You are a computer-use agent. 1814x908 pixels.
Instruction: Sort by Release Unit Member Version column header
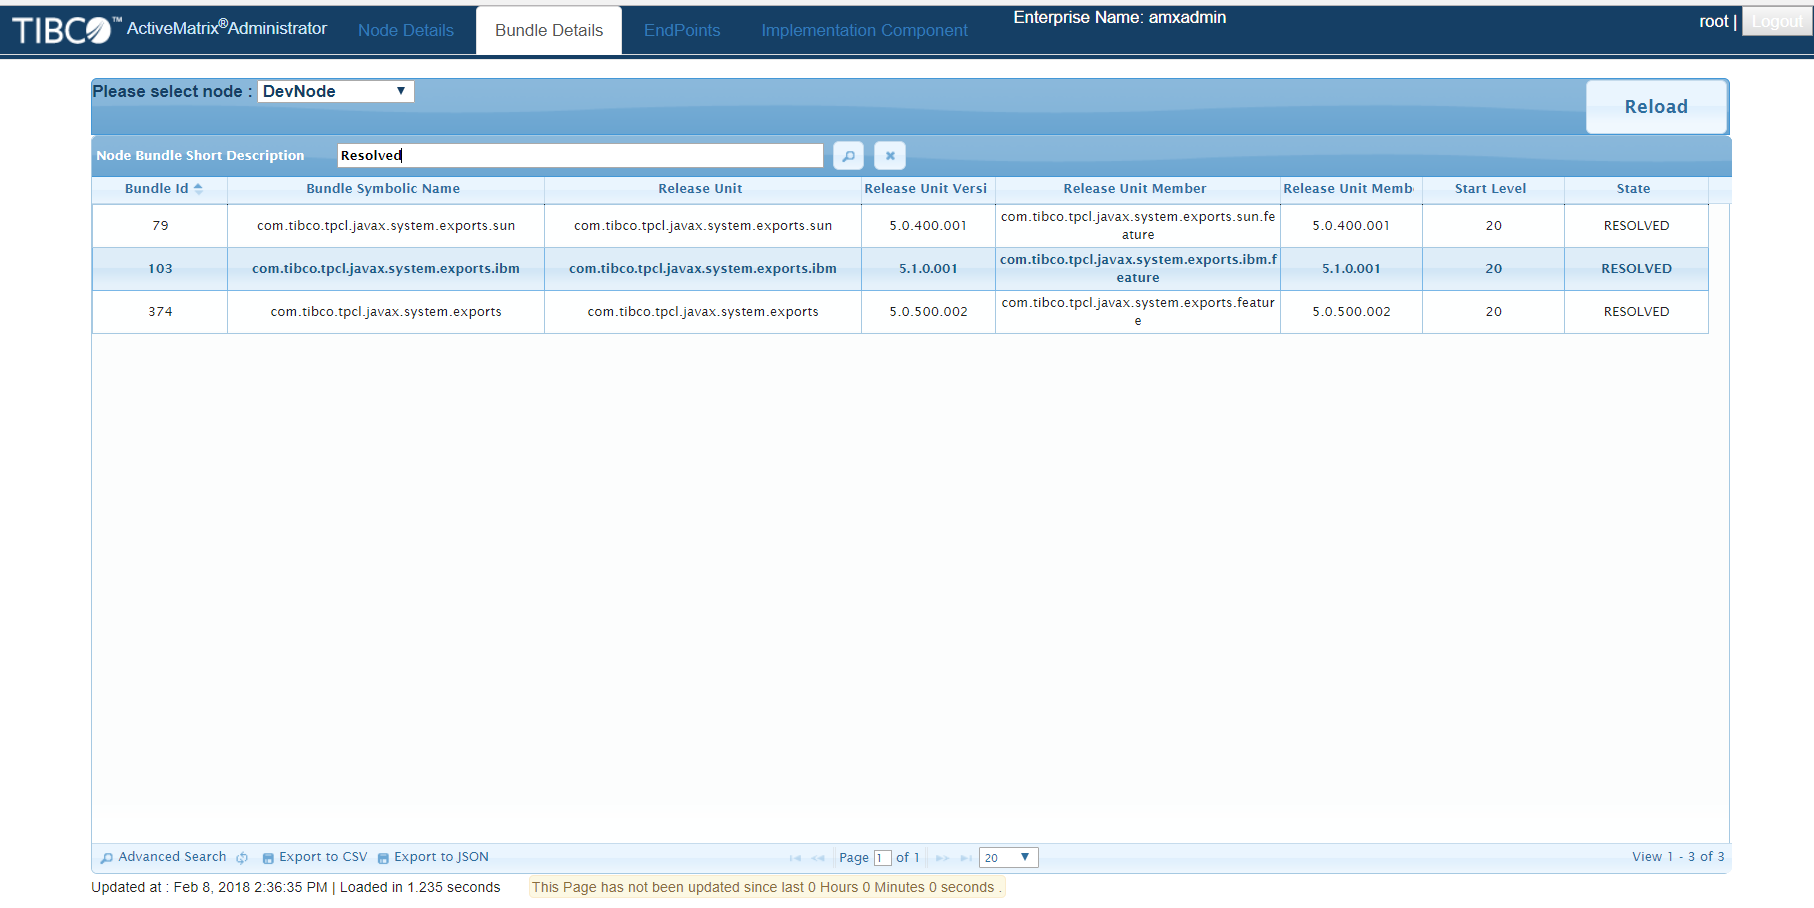click(x=1350, y=189)
